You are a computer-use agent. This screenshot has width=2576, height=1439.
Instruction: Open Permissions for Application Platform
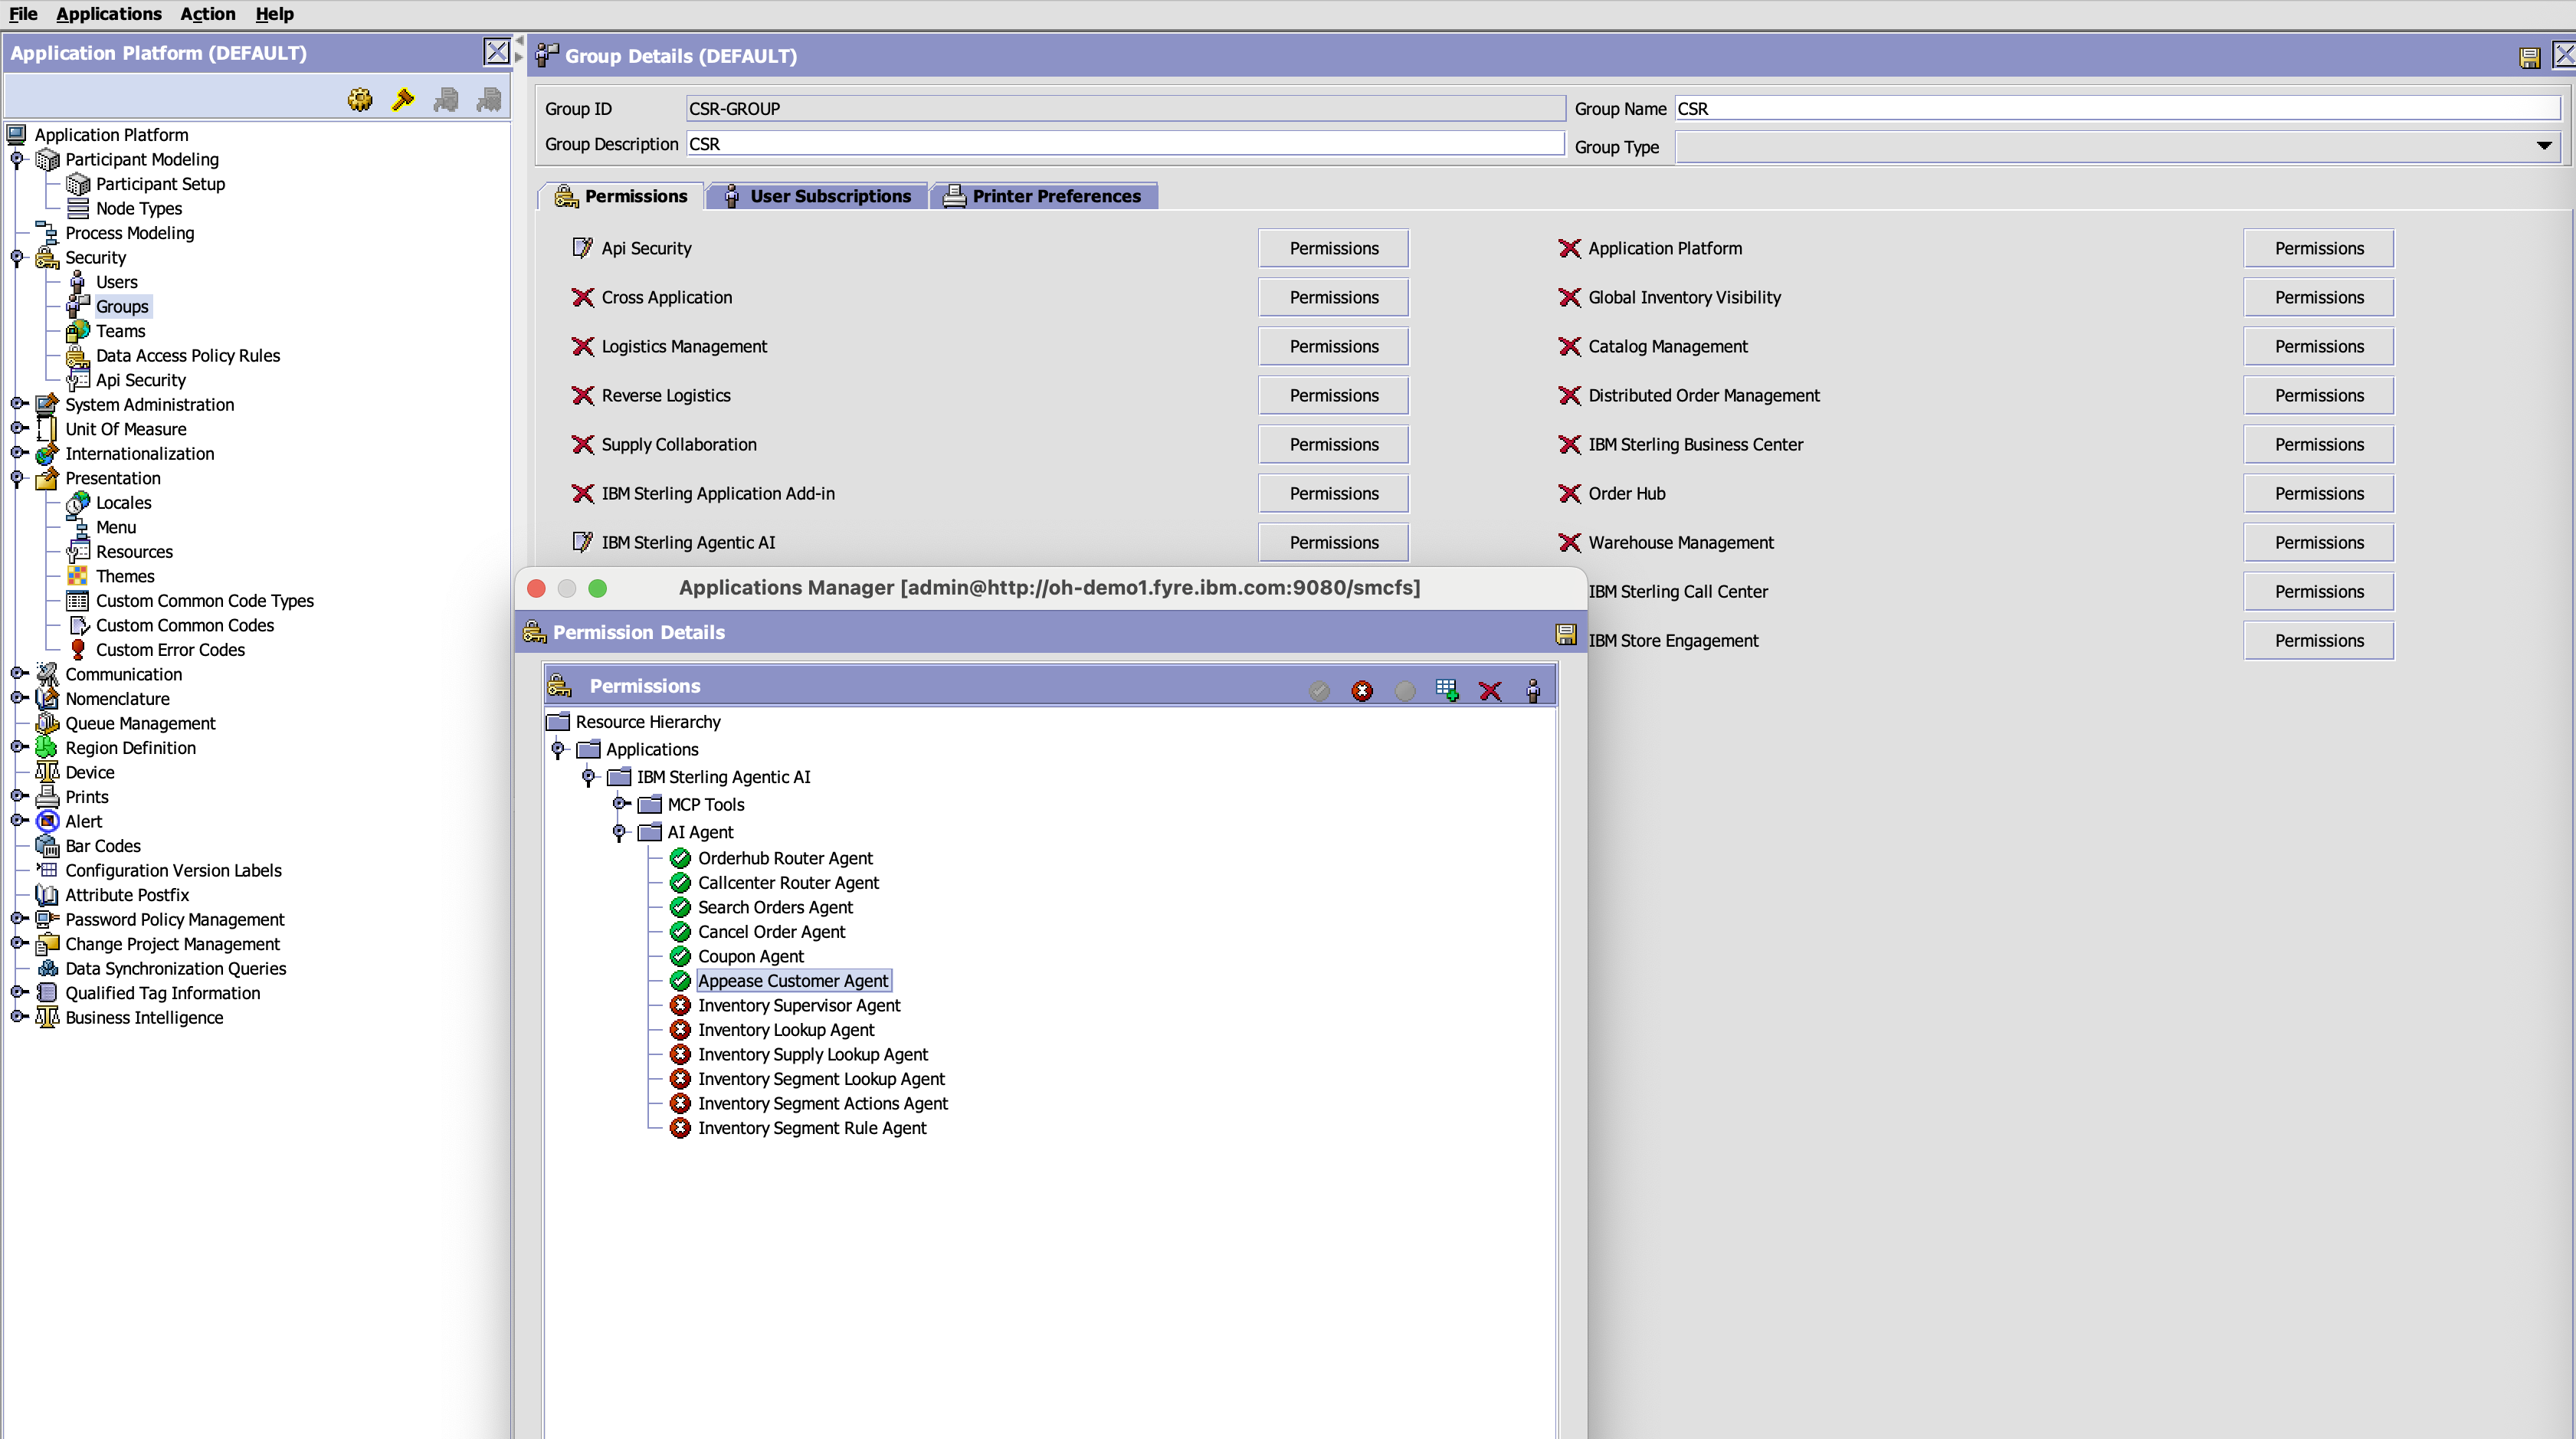[x=2319, y=248]
